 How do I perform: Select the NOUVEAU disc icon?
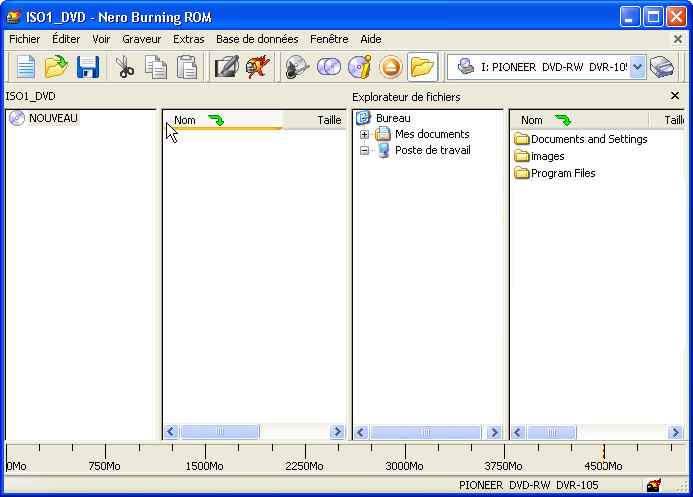pyautogui.click(x=17, y=118)
